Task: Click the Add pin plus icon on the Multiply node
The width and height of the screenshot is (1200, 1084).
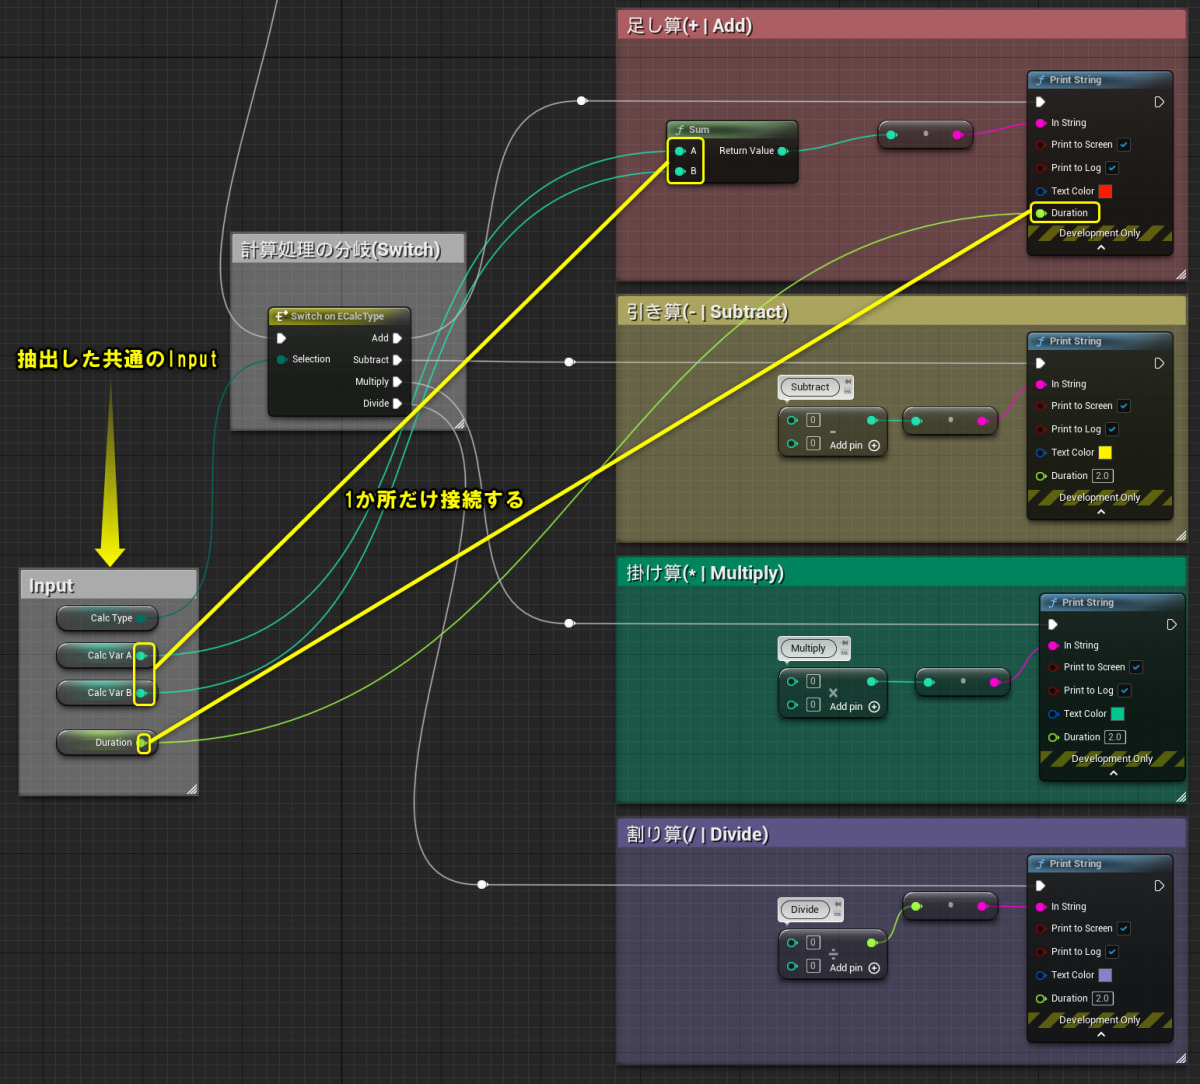Action: (x=874, y=705)
